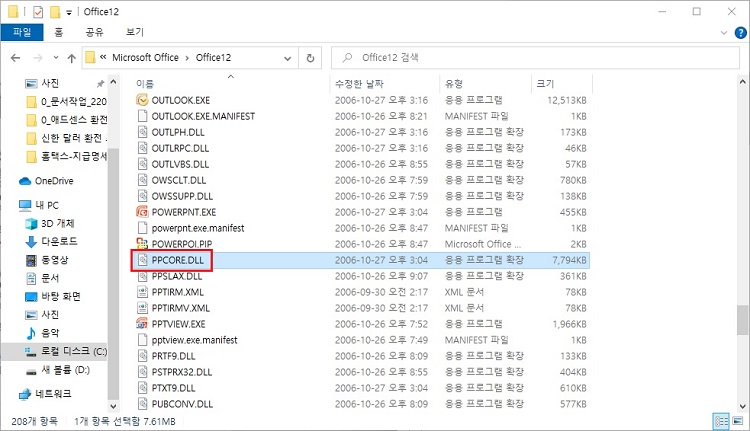This screenshot has height=431, width=750.
Task: Click the PPCORE.DLL file icon
Action: tap(142, 260)
